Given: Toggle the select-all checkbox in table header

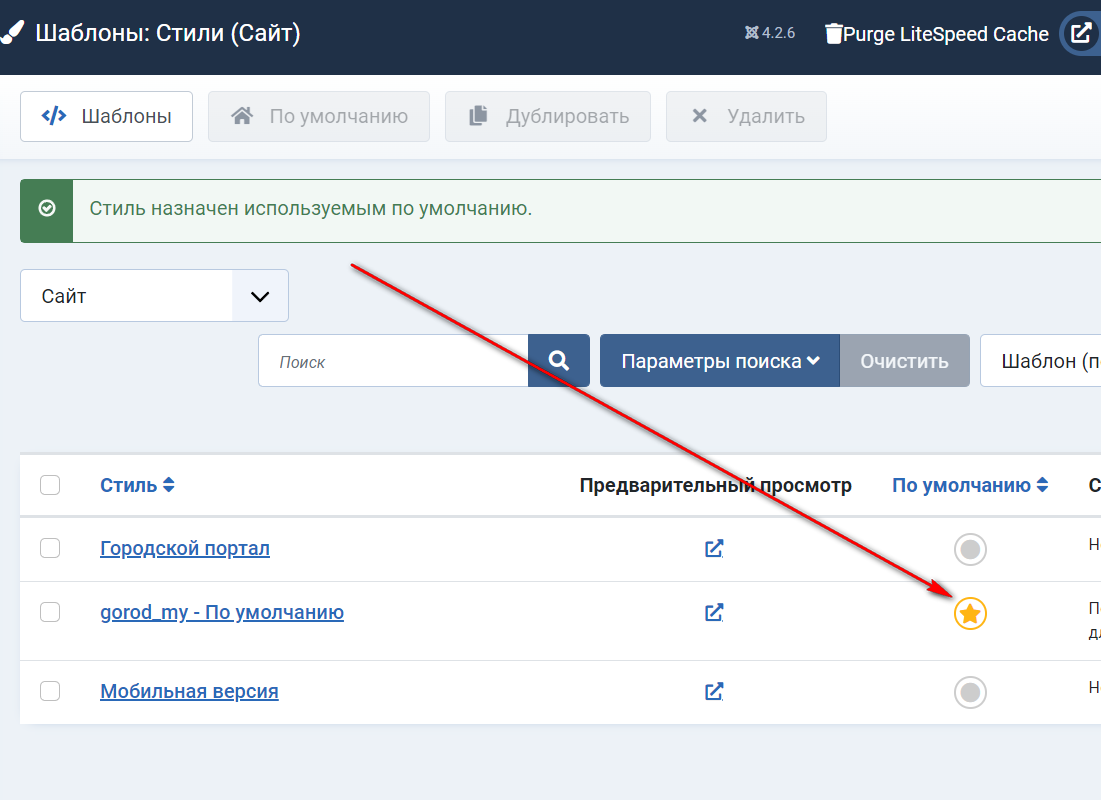Looking at the screenshot, I should 50,485.
